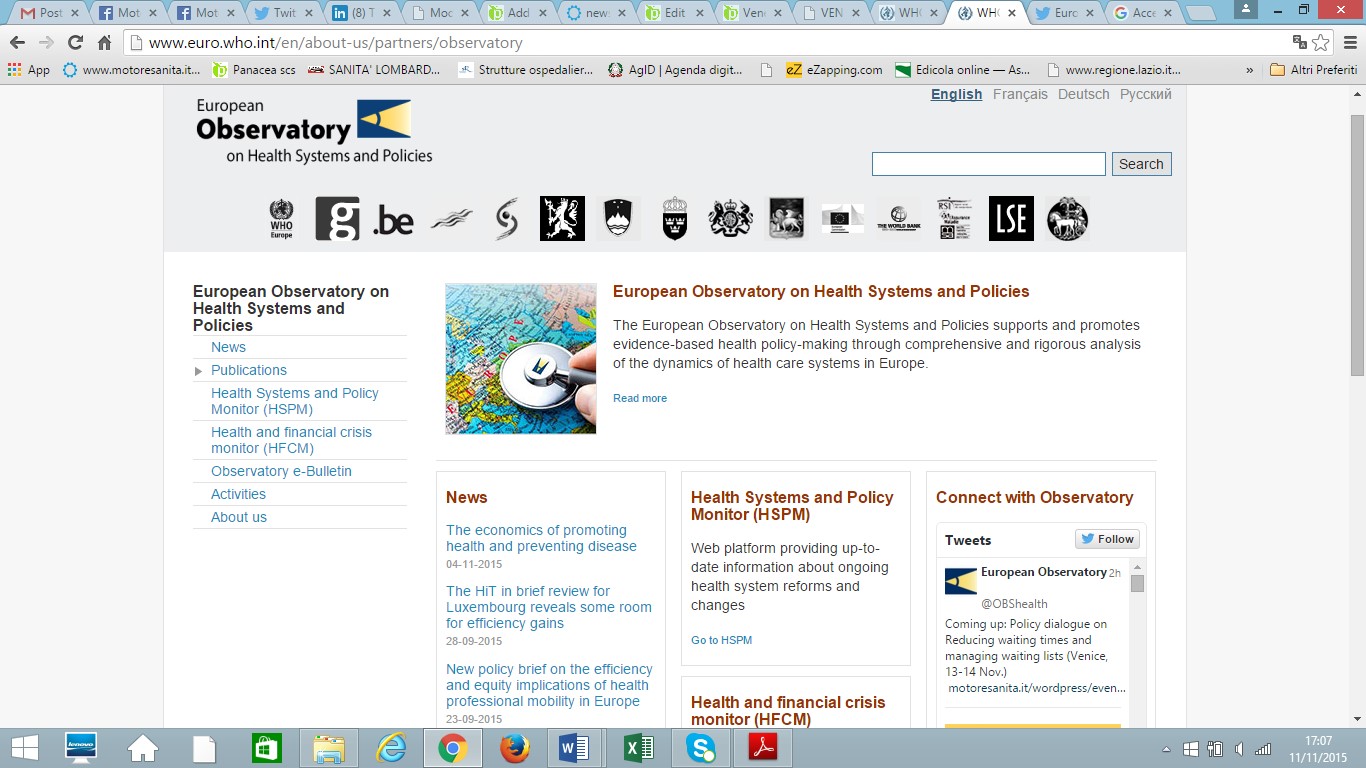This screenshot has width=1366, height=768.
Task: Click the UK royal coat of arms logo
Action: [730, 218]
